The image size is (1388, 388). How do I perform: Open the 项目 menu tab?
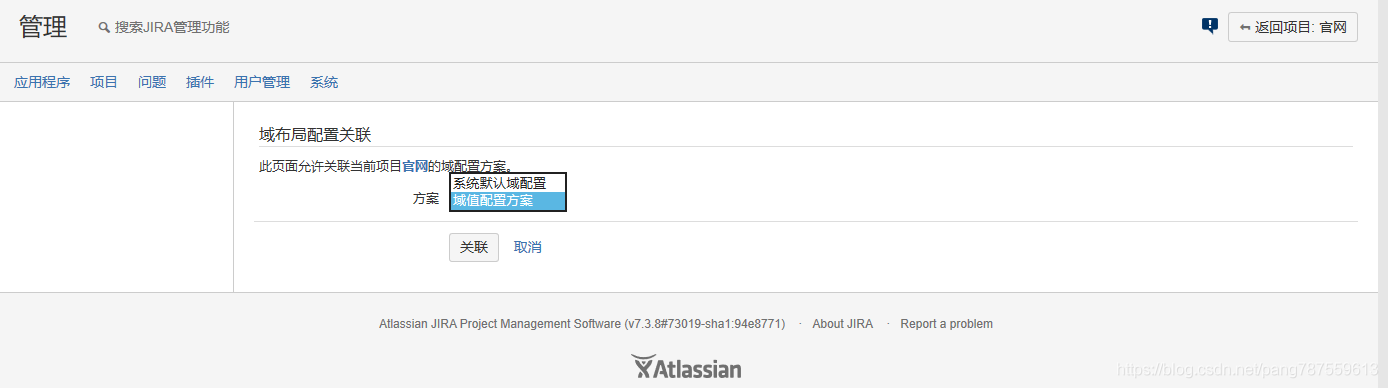point(104,82)
